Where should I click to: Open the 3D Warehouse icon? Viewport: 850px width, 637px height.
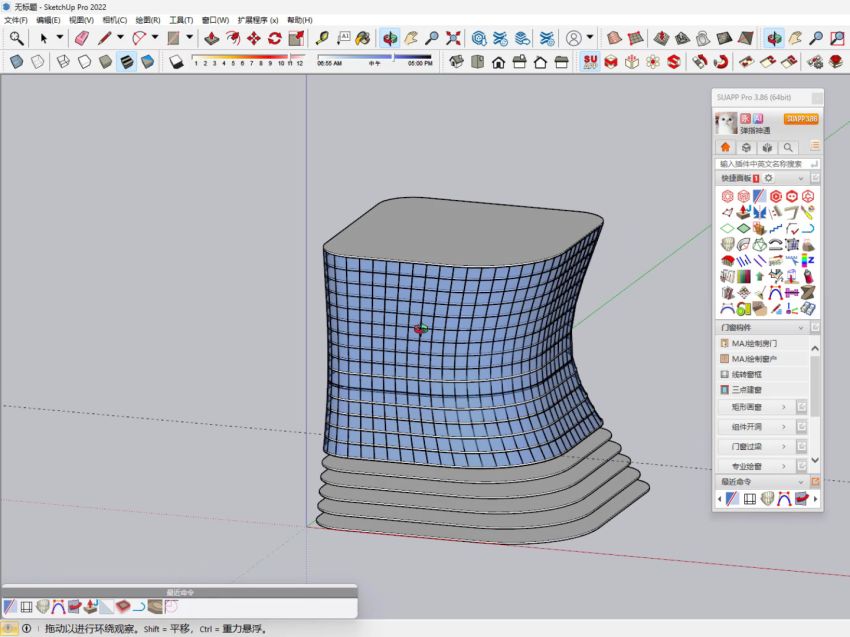pyautogui.click(x=479, y=38)
